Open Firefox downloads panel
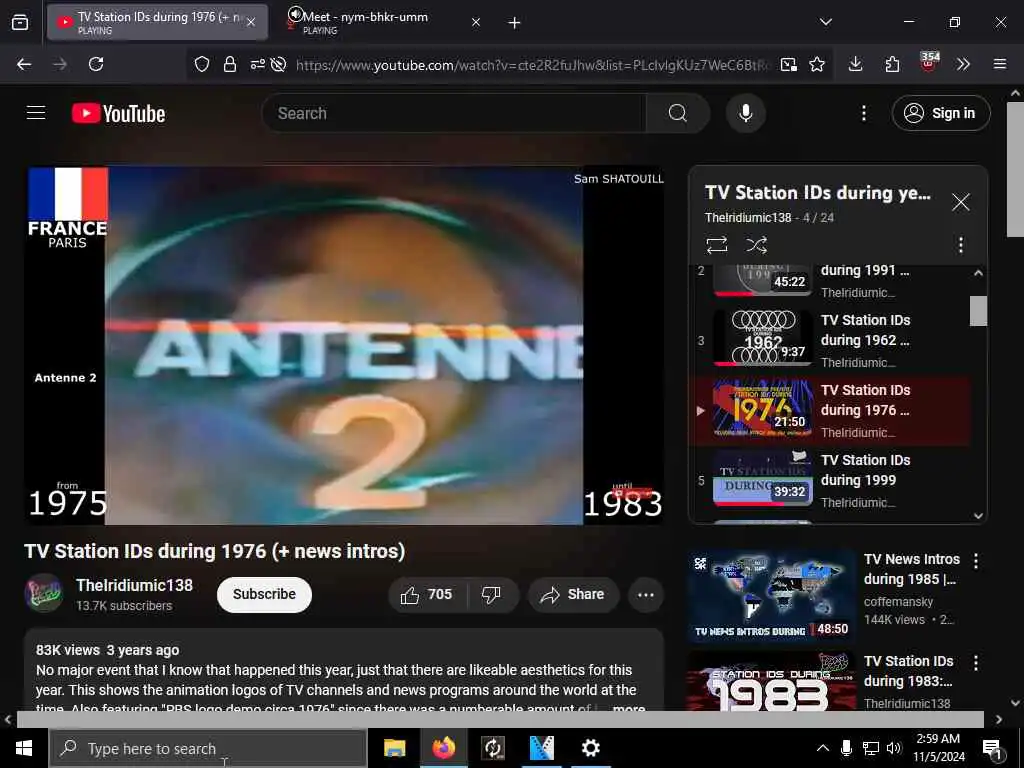This screenshot has height=768, width=1024. click(856, 64)
